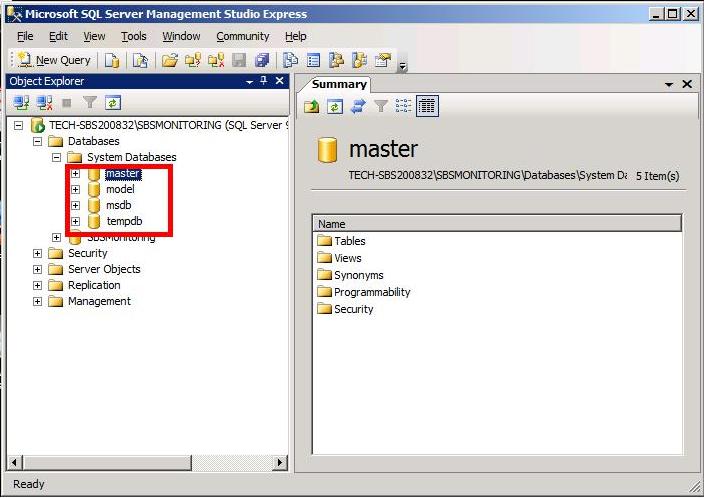
Task: Click the Summary page toolbar icon in main toolbar
Action: pos(313,60)
